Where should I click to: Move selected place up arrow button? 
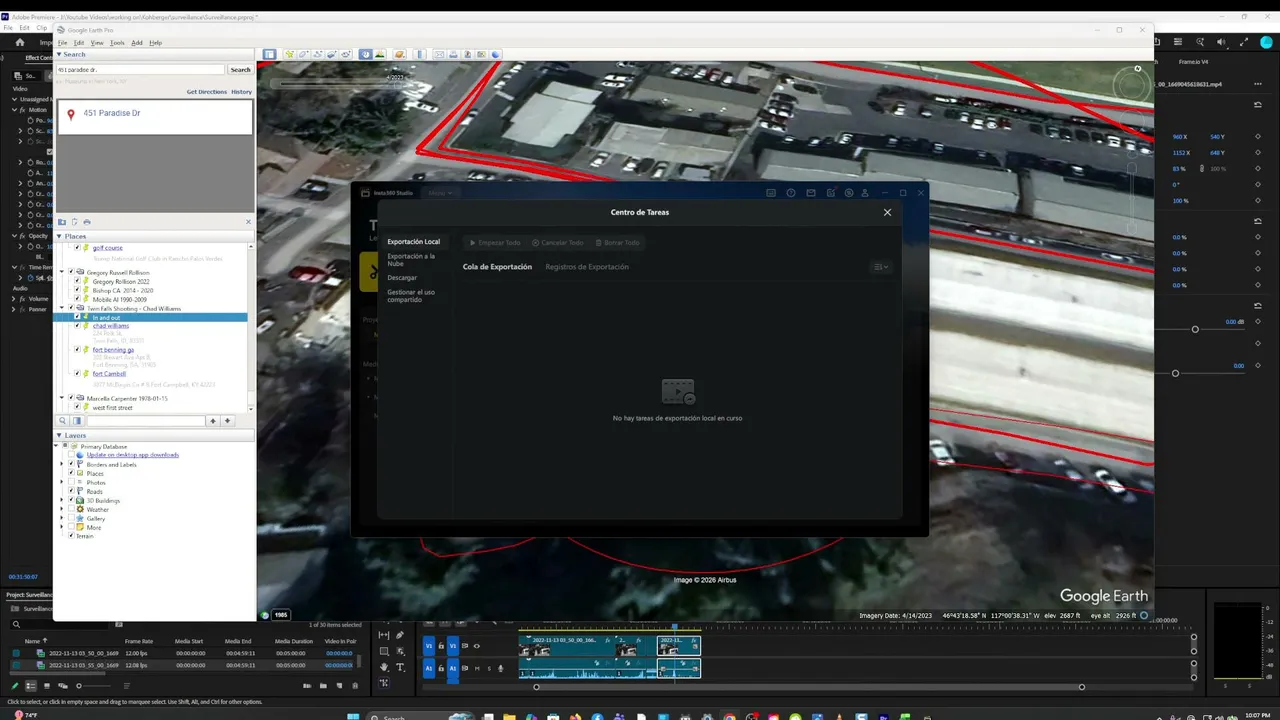point(212,421)
